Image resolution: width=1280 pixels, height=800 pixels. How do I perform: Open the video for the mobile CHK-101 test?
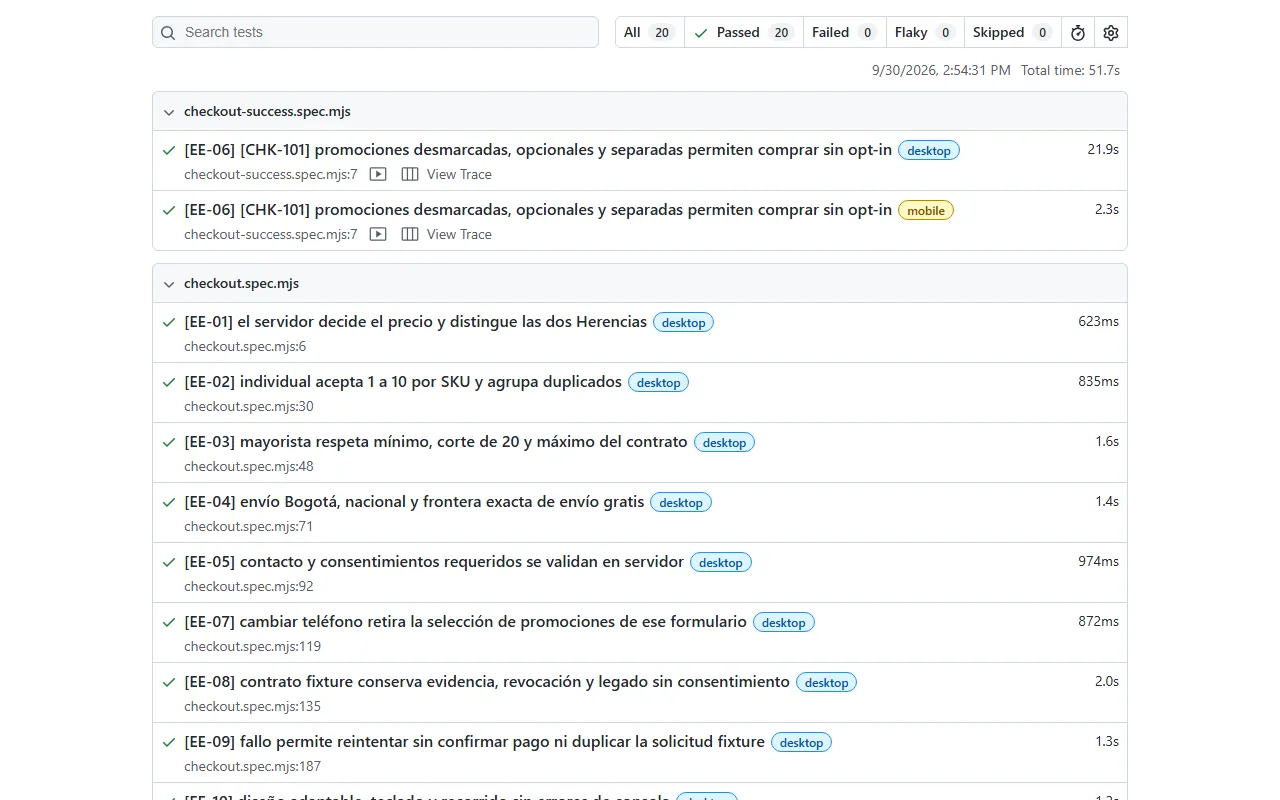pos(378,234)
